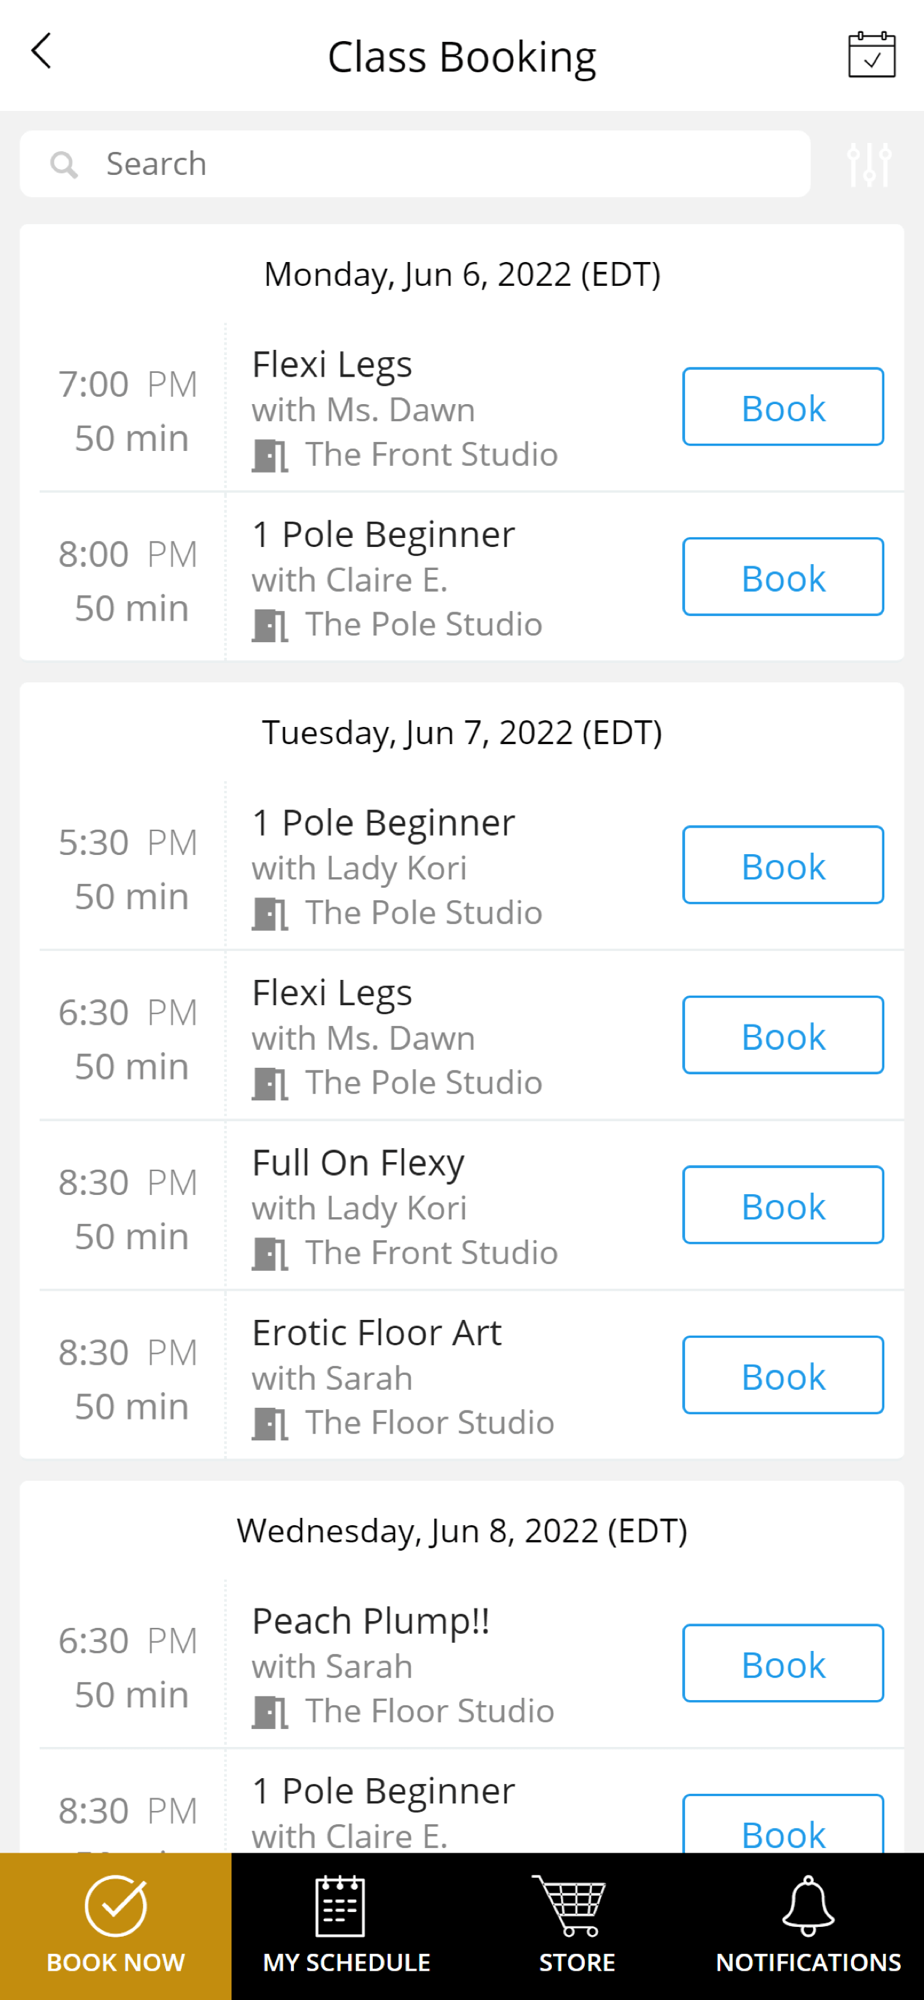Open the Full On Flexy class details

coord(358,1163)
